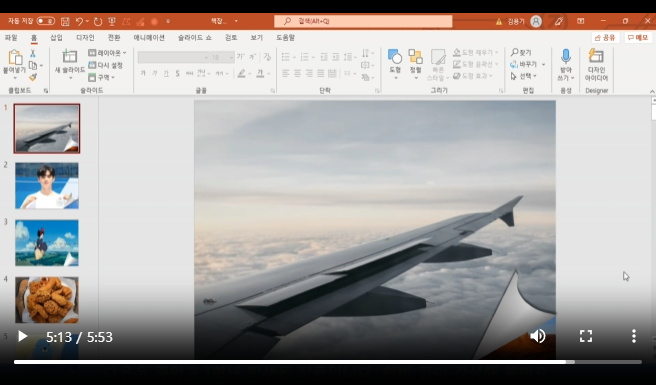Click the Cut scissors icon
This screenshot has height=385, width=656.
[x=33, y=53]
